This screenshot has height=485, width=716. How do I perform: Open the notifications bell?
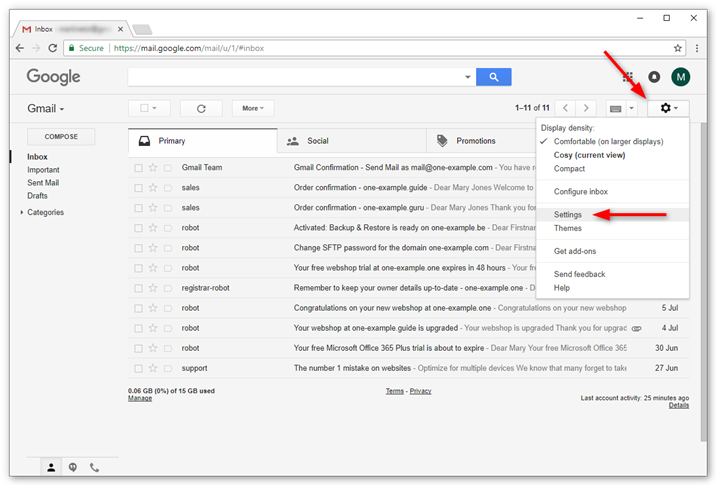pos(654,77)
